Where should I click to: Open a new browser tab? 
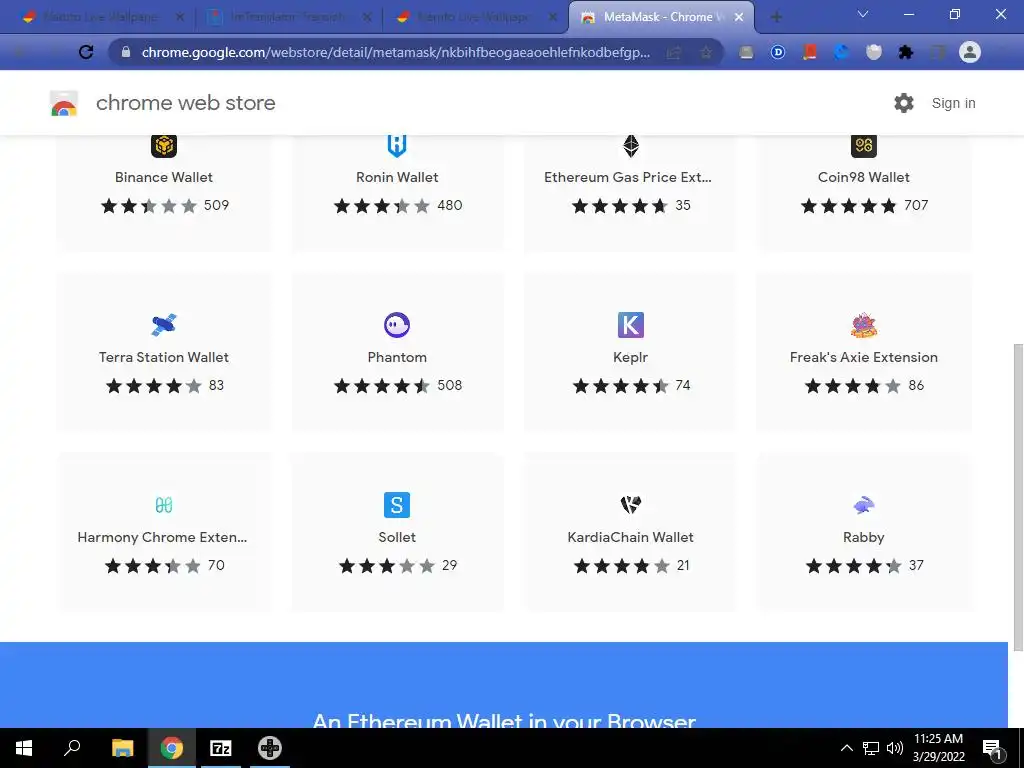coord(776,18)
